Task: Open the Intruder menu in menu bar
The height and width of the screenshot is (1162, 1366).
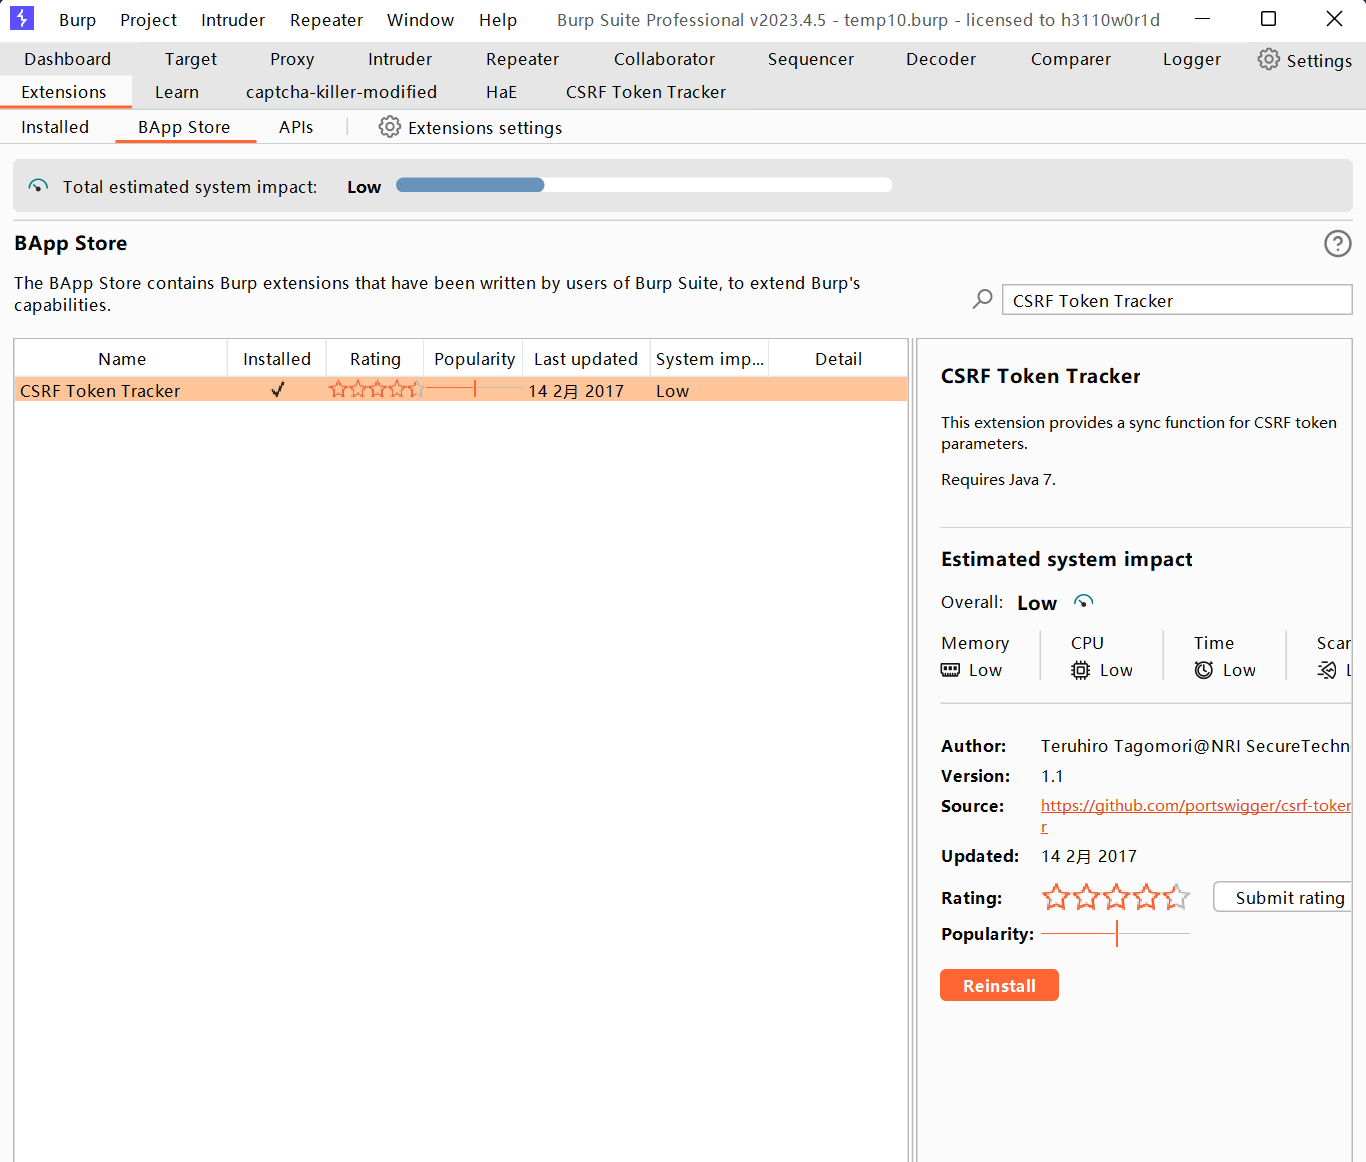Action: click(233, 20)
